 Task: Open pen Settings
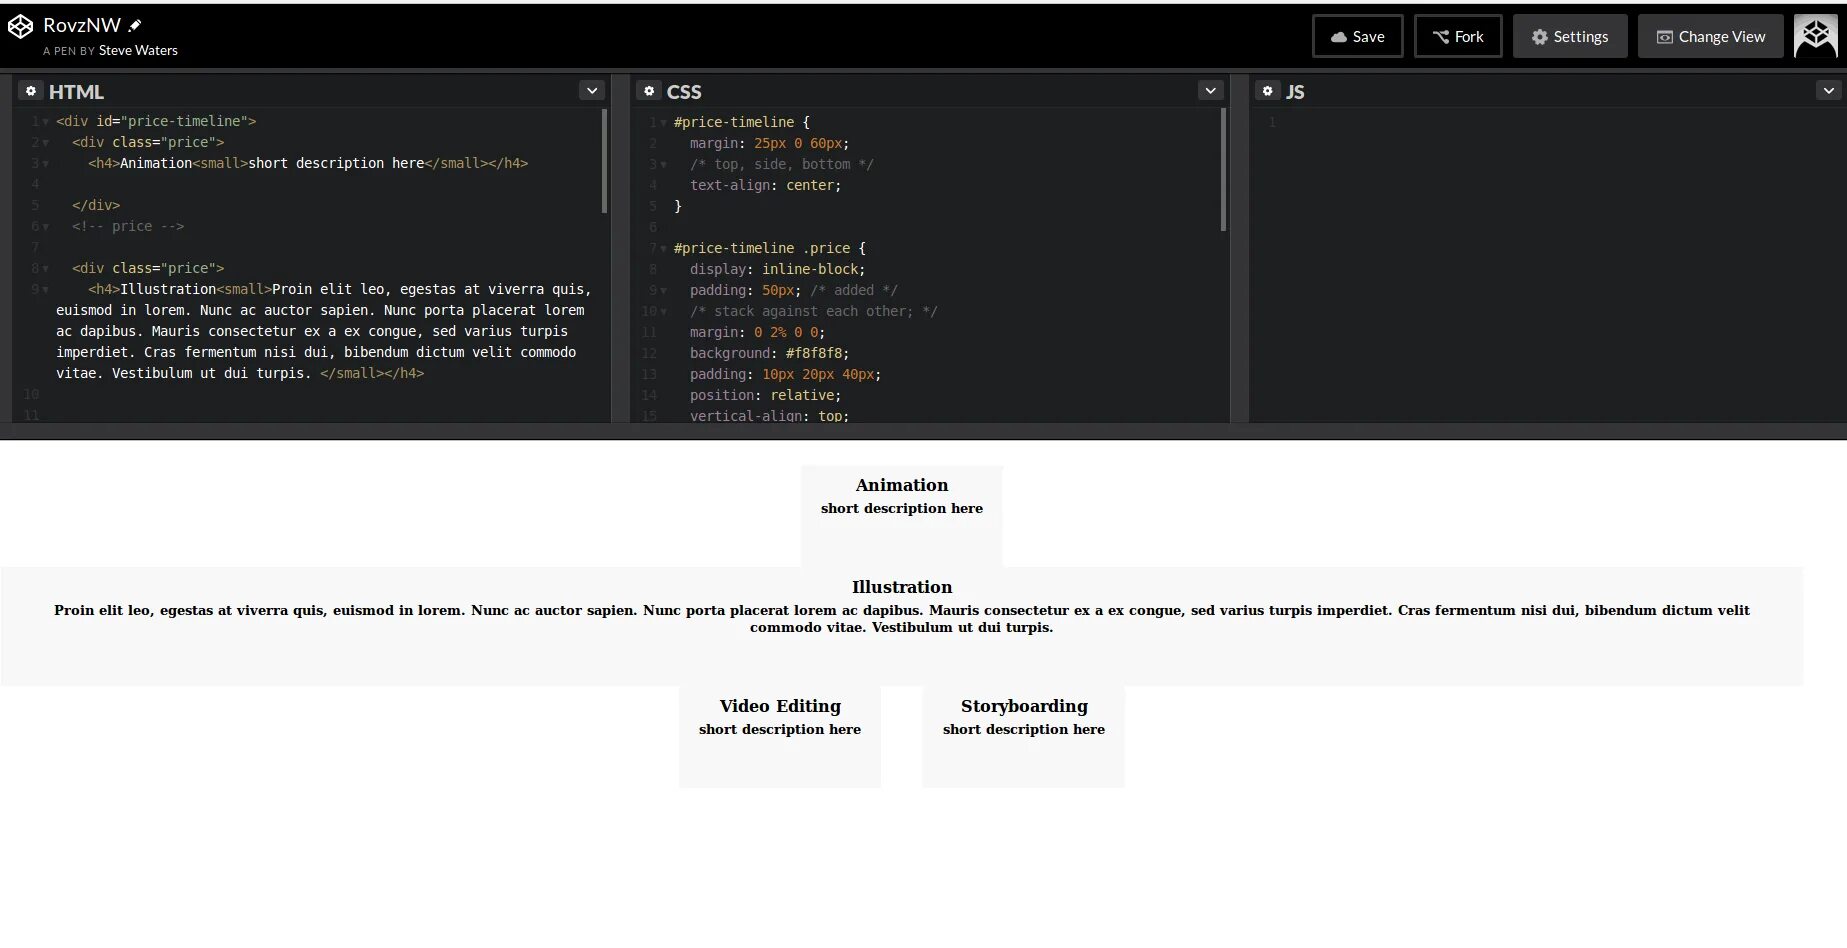point(1570,36)
